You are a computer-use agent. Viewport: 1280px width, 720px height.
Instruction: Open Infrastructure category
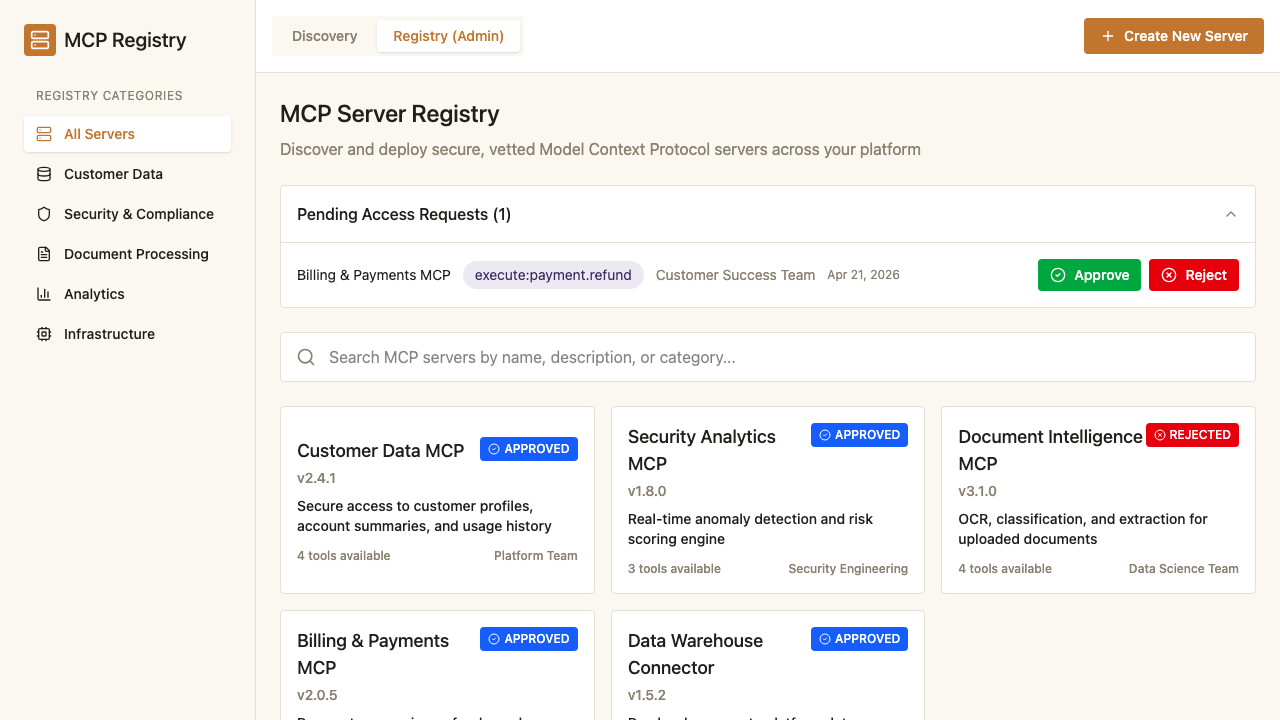(127, 334)
